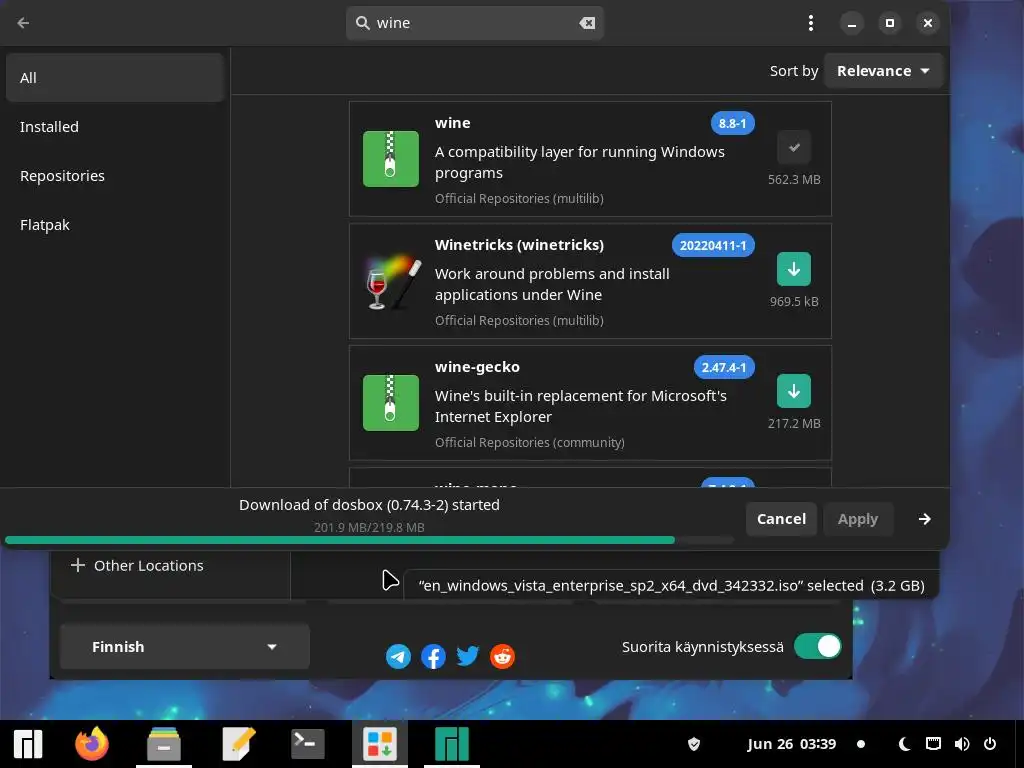Click the 969.5 kB size label

point(794,301)
